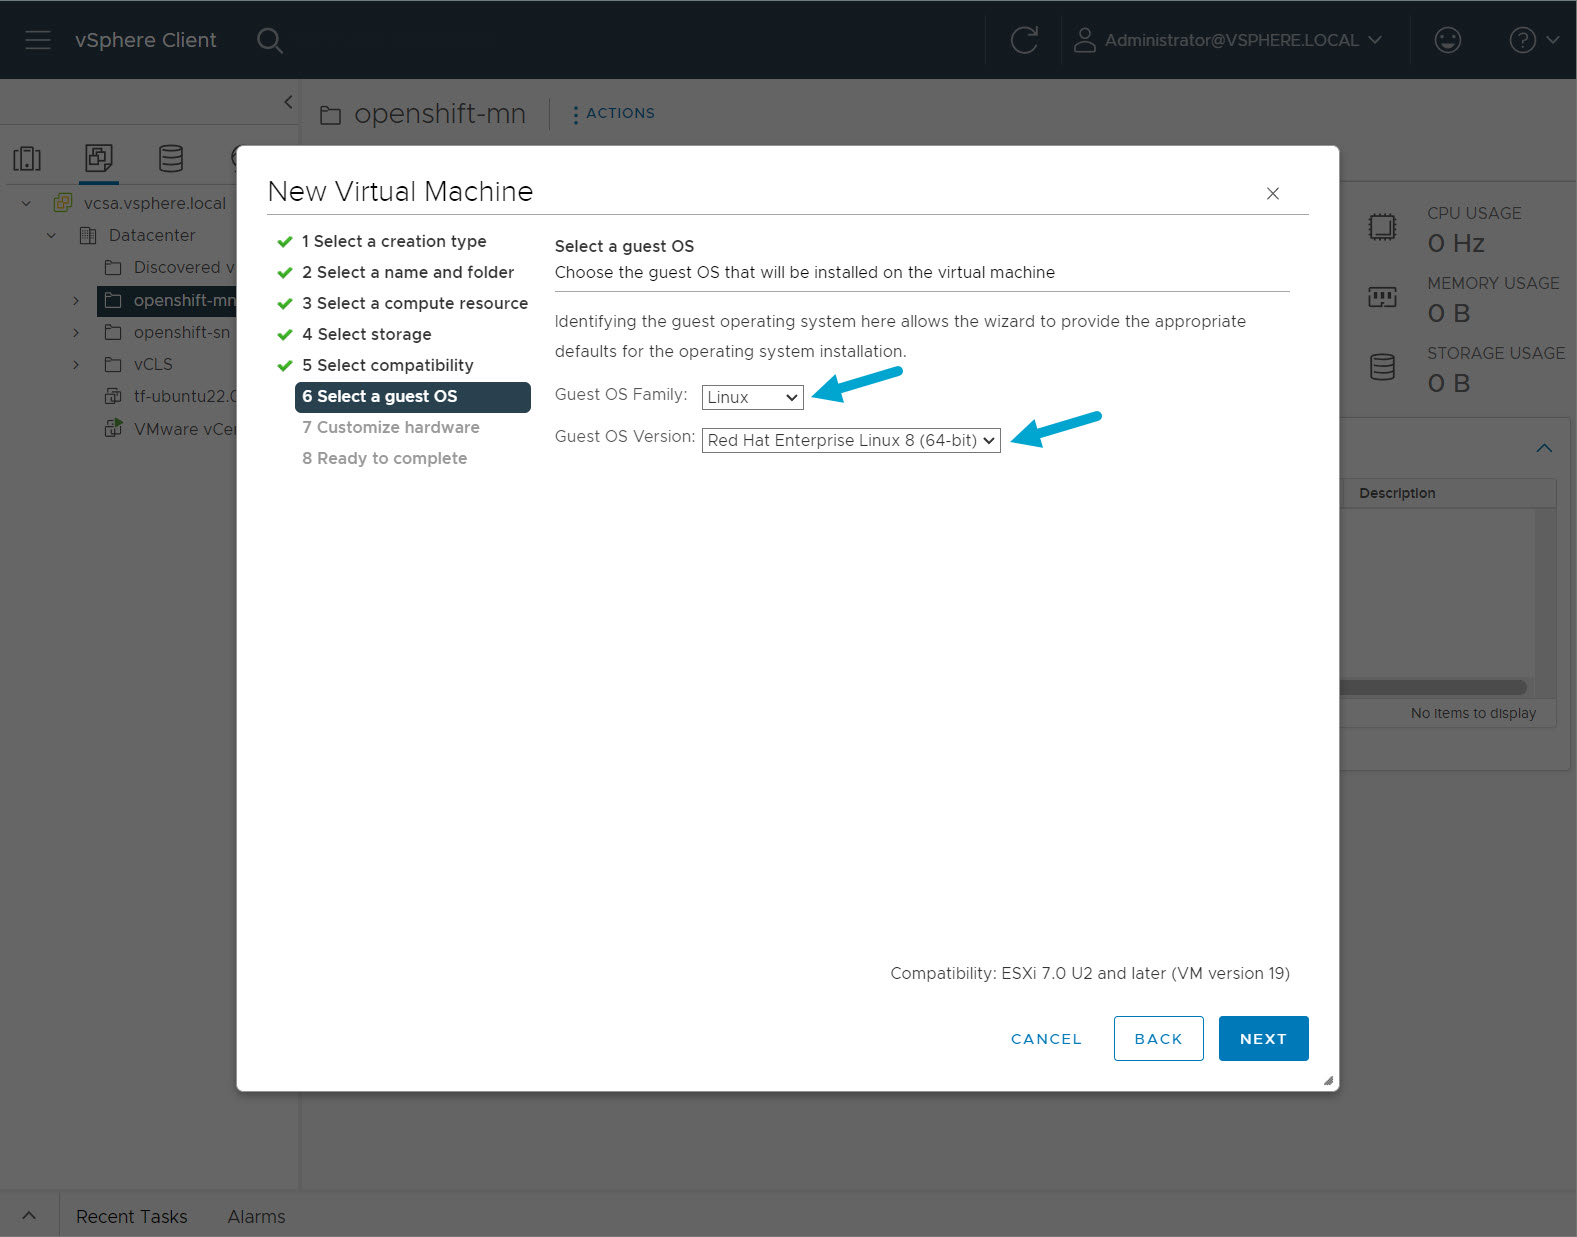Switch to Hosts and Clusters view icon
Viewport: 1577px width, 1237px height.
[x=27, y=158]
